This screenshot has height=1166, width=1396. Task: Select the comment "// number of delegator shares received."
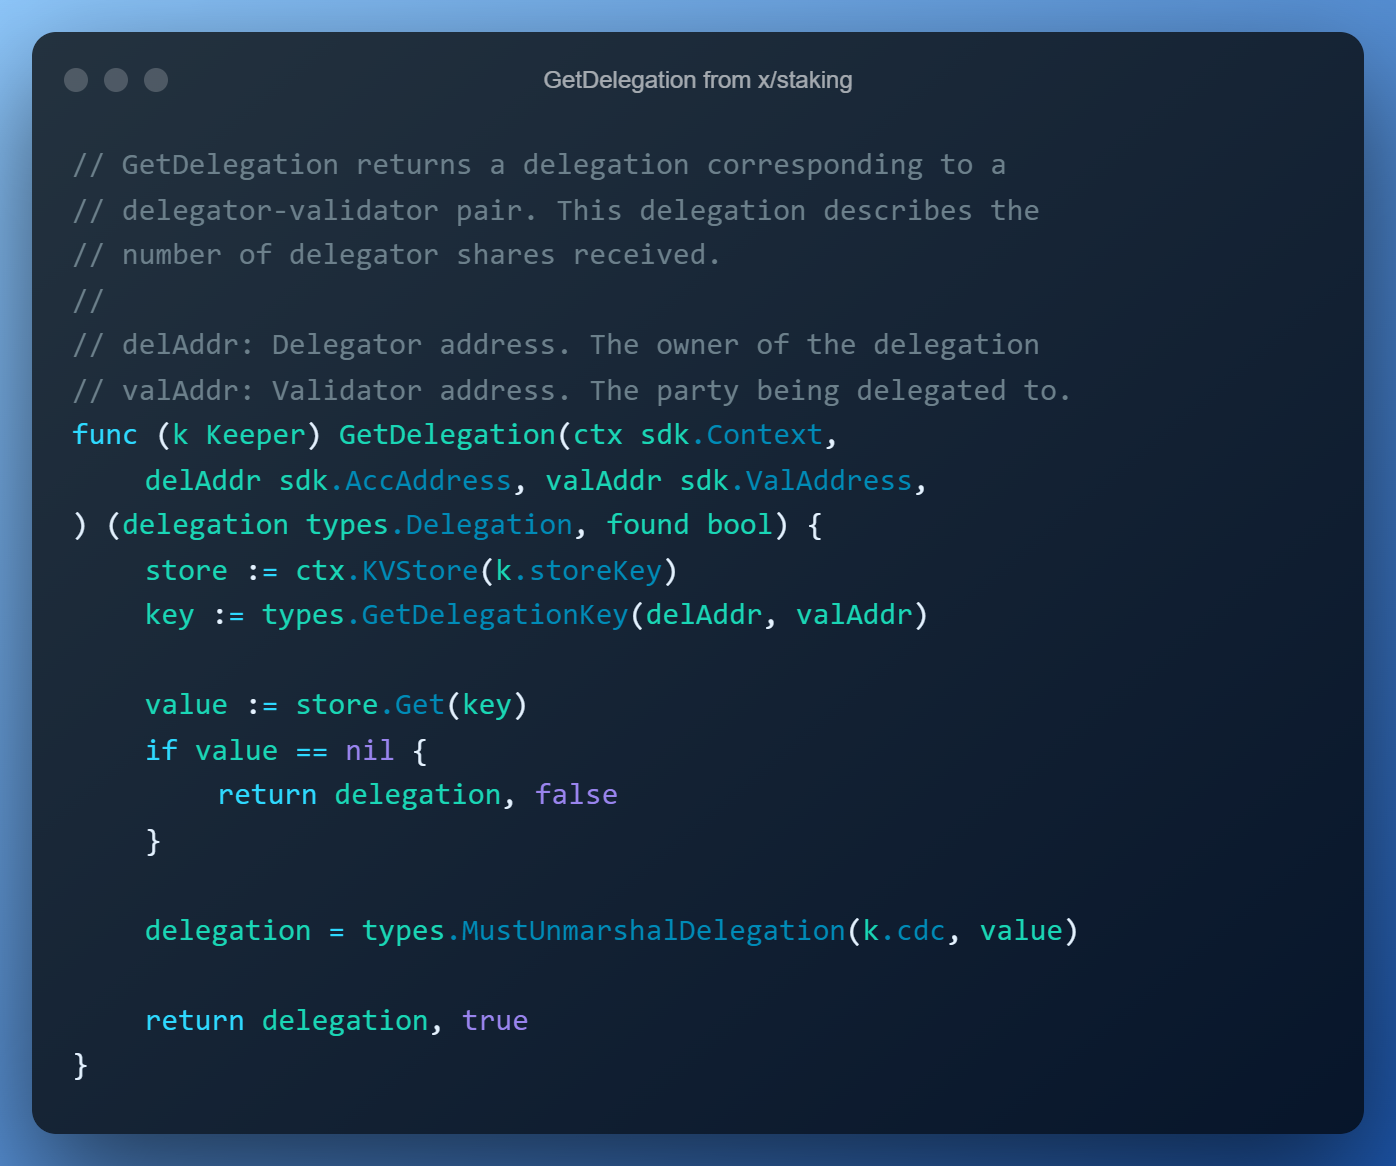tap(397, 255)
